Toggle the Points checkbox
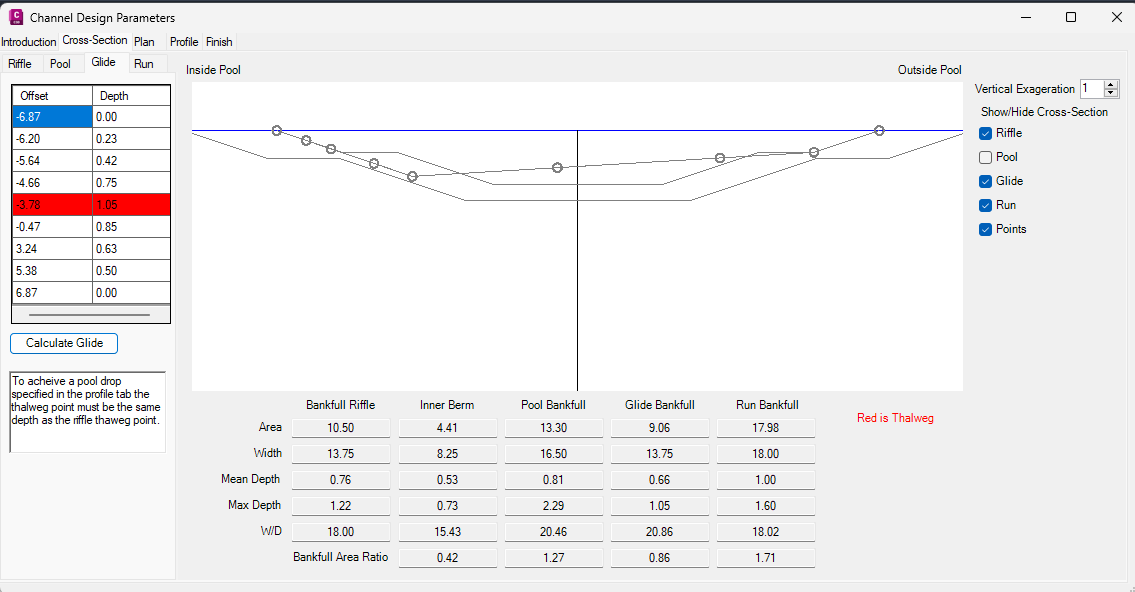This screenshot has width=1135, height=592. pos(986,229)
